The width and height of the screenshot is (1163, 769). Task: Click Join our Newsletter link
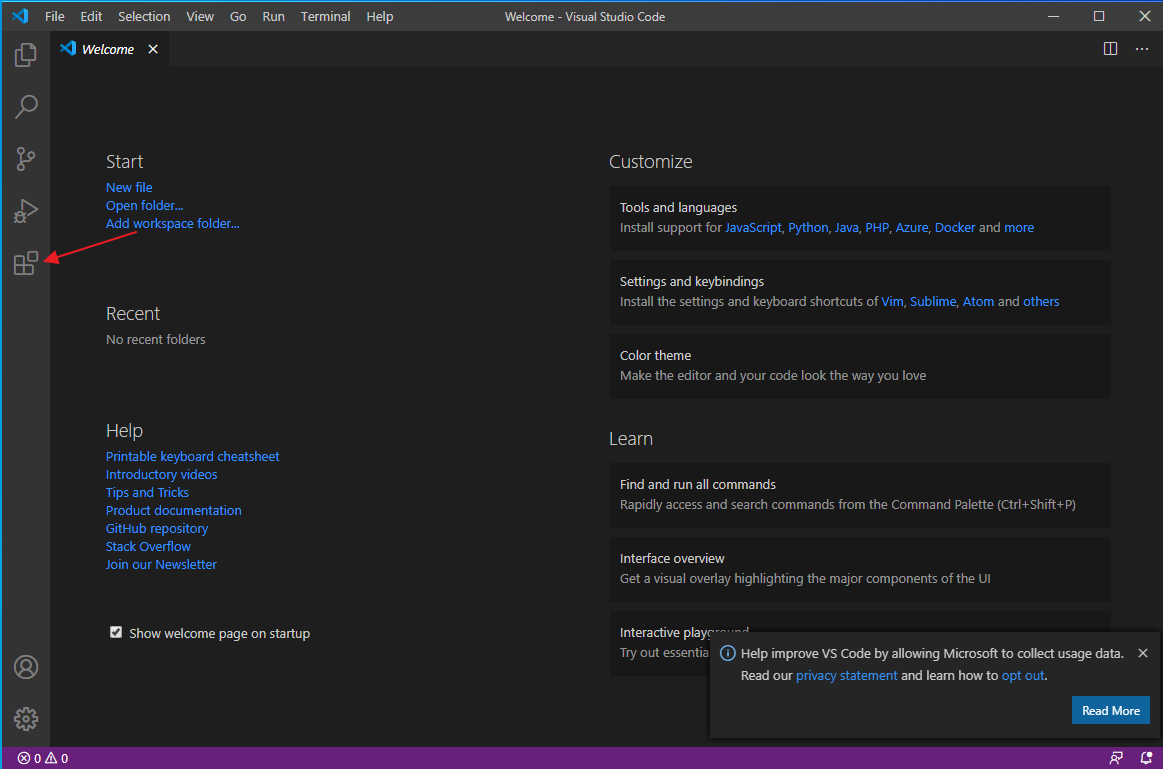161,564
